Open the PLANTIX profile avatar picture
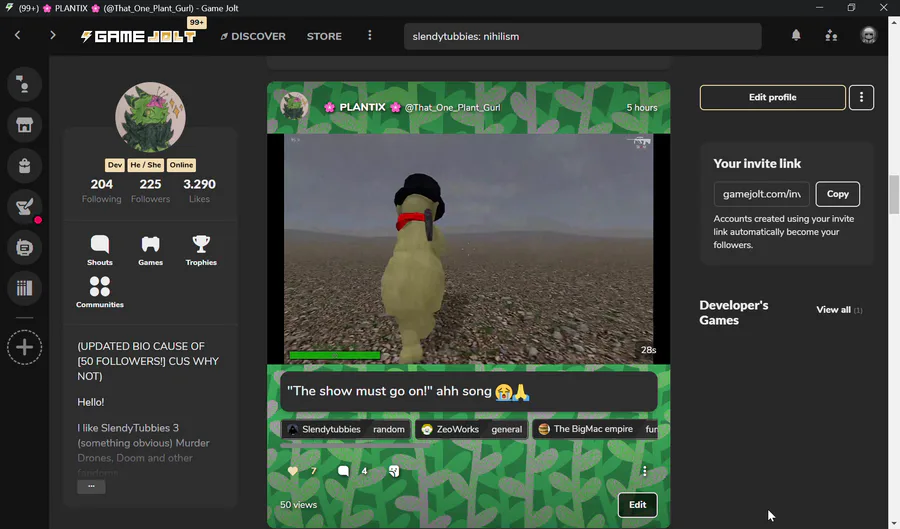The height and width of the screenshot is (529, 900). (150, 117)
